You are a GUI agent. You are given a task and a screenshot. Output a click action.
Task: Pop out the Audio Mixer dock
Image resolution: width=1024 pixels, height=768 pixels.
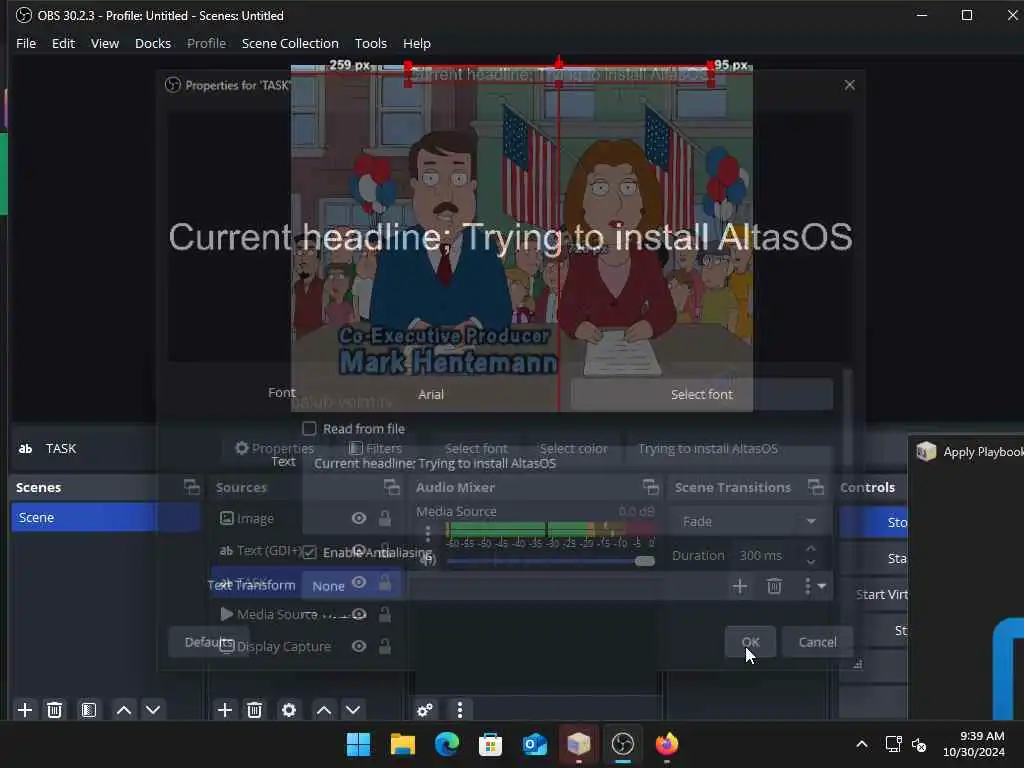point(650,487)
